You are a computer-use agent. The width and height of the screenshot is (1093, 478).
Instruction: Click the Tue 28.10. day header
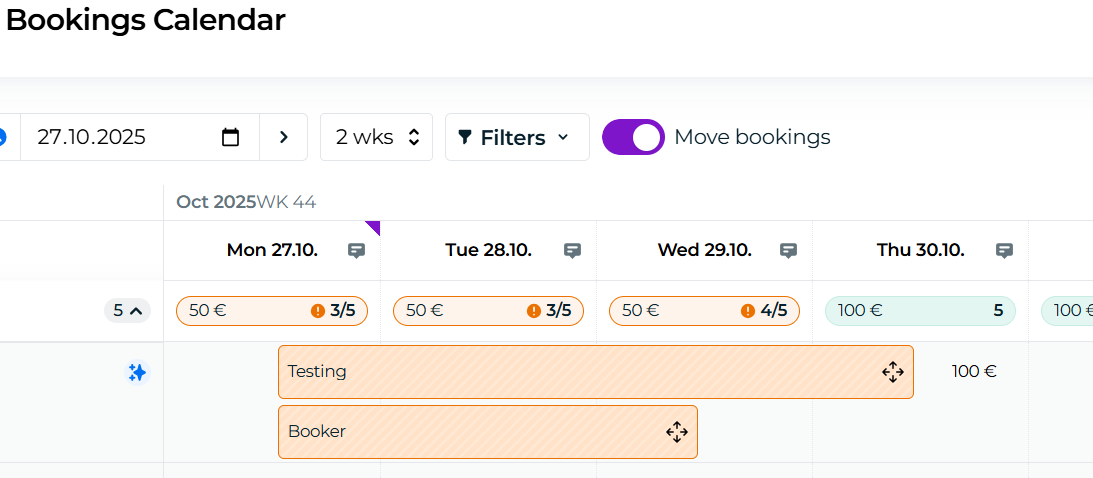[x=488, y=250]
